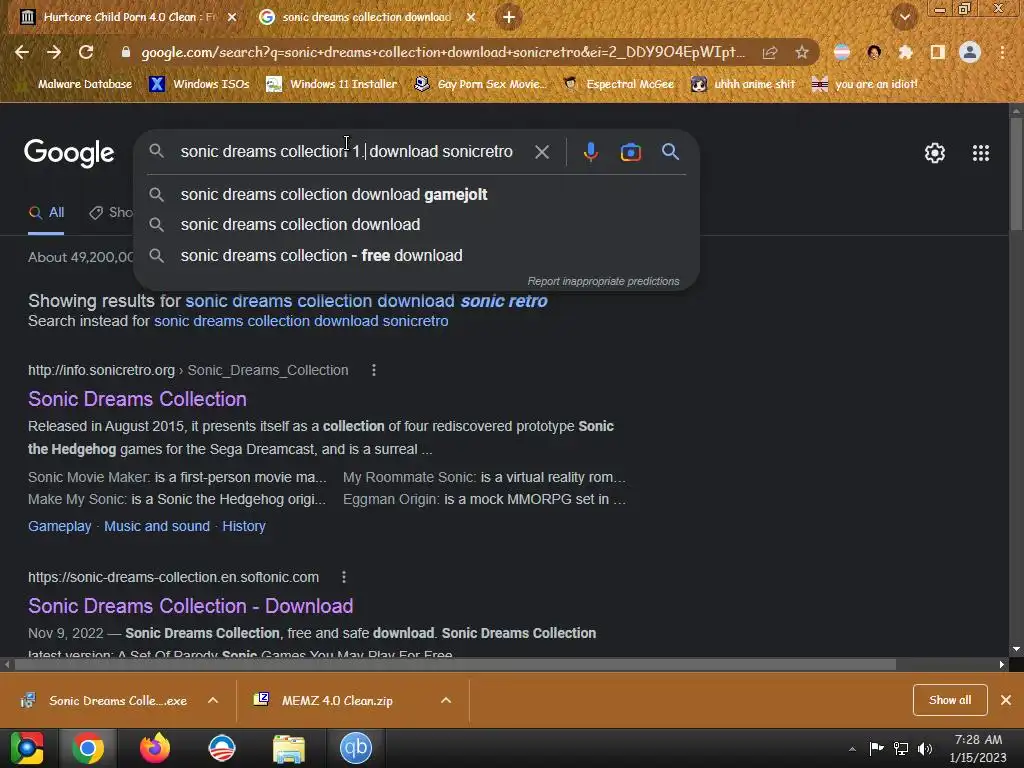
Task: Start a voice search with microphone
Action: tap(590, 152)
